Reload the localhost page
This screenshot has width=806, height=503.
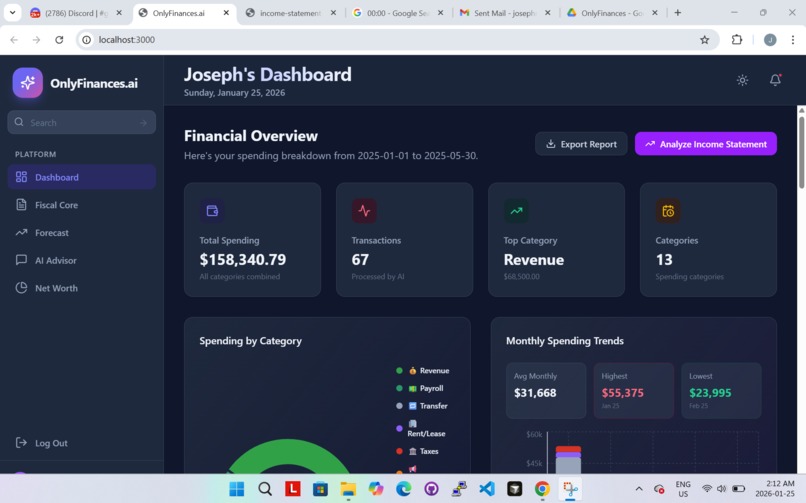[x=59, y=40]
